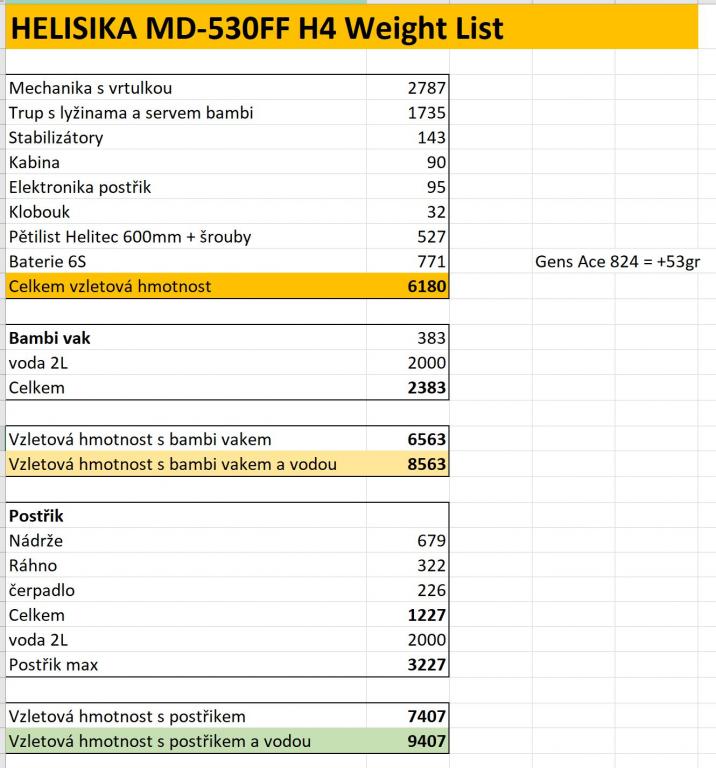
Task: Click the Gens Ace 824 note cell
Action: click(x=610, y=262)
